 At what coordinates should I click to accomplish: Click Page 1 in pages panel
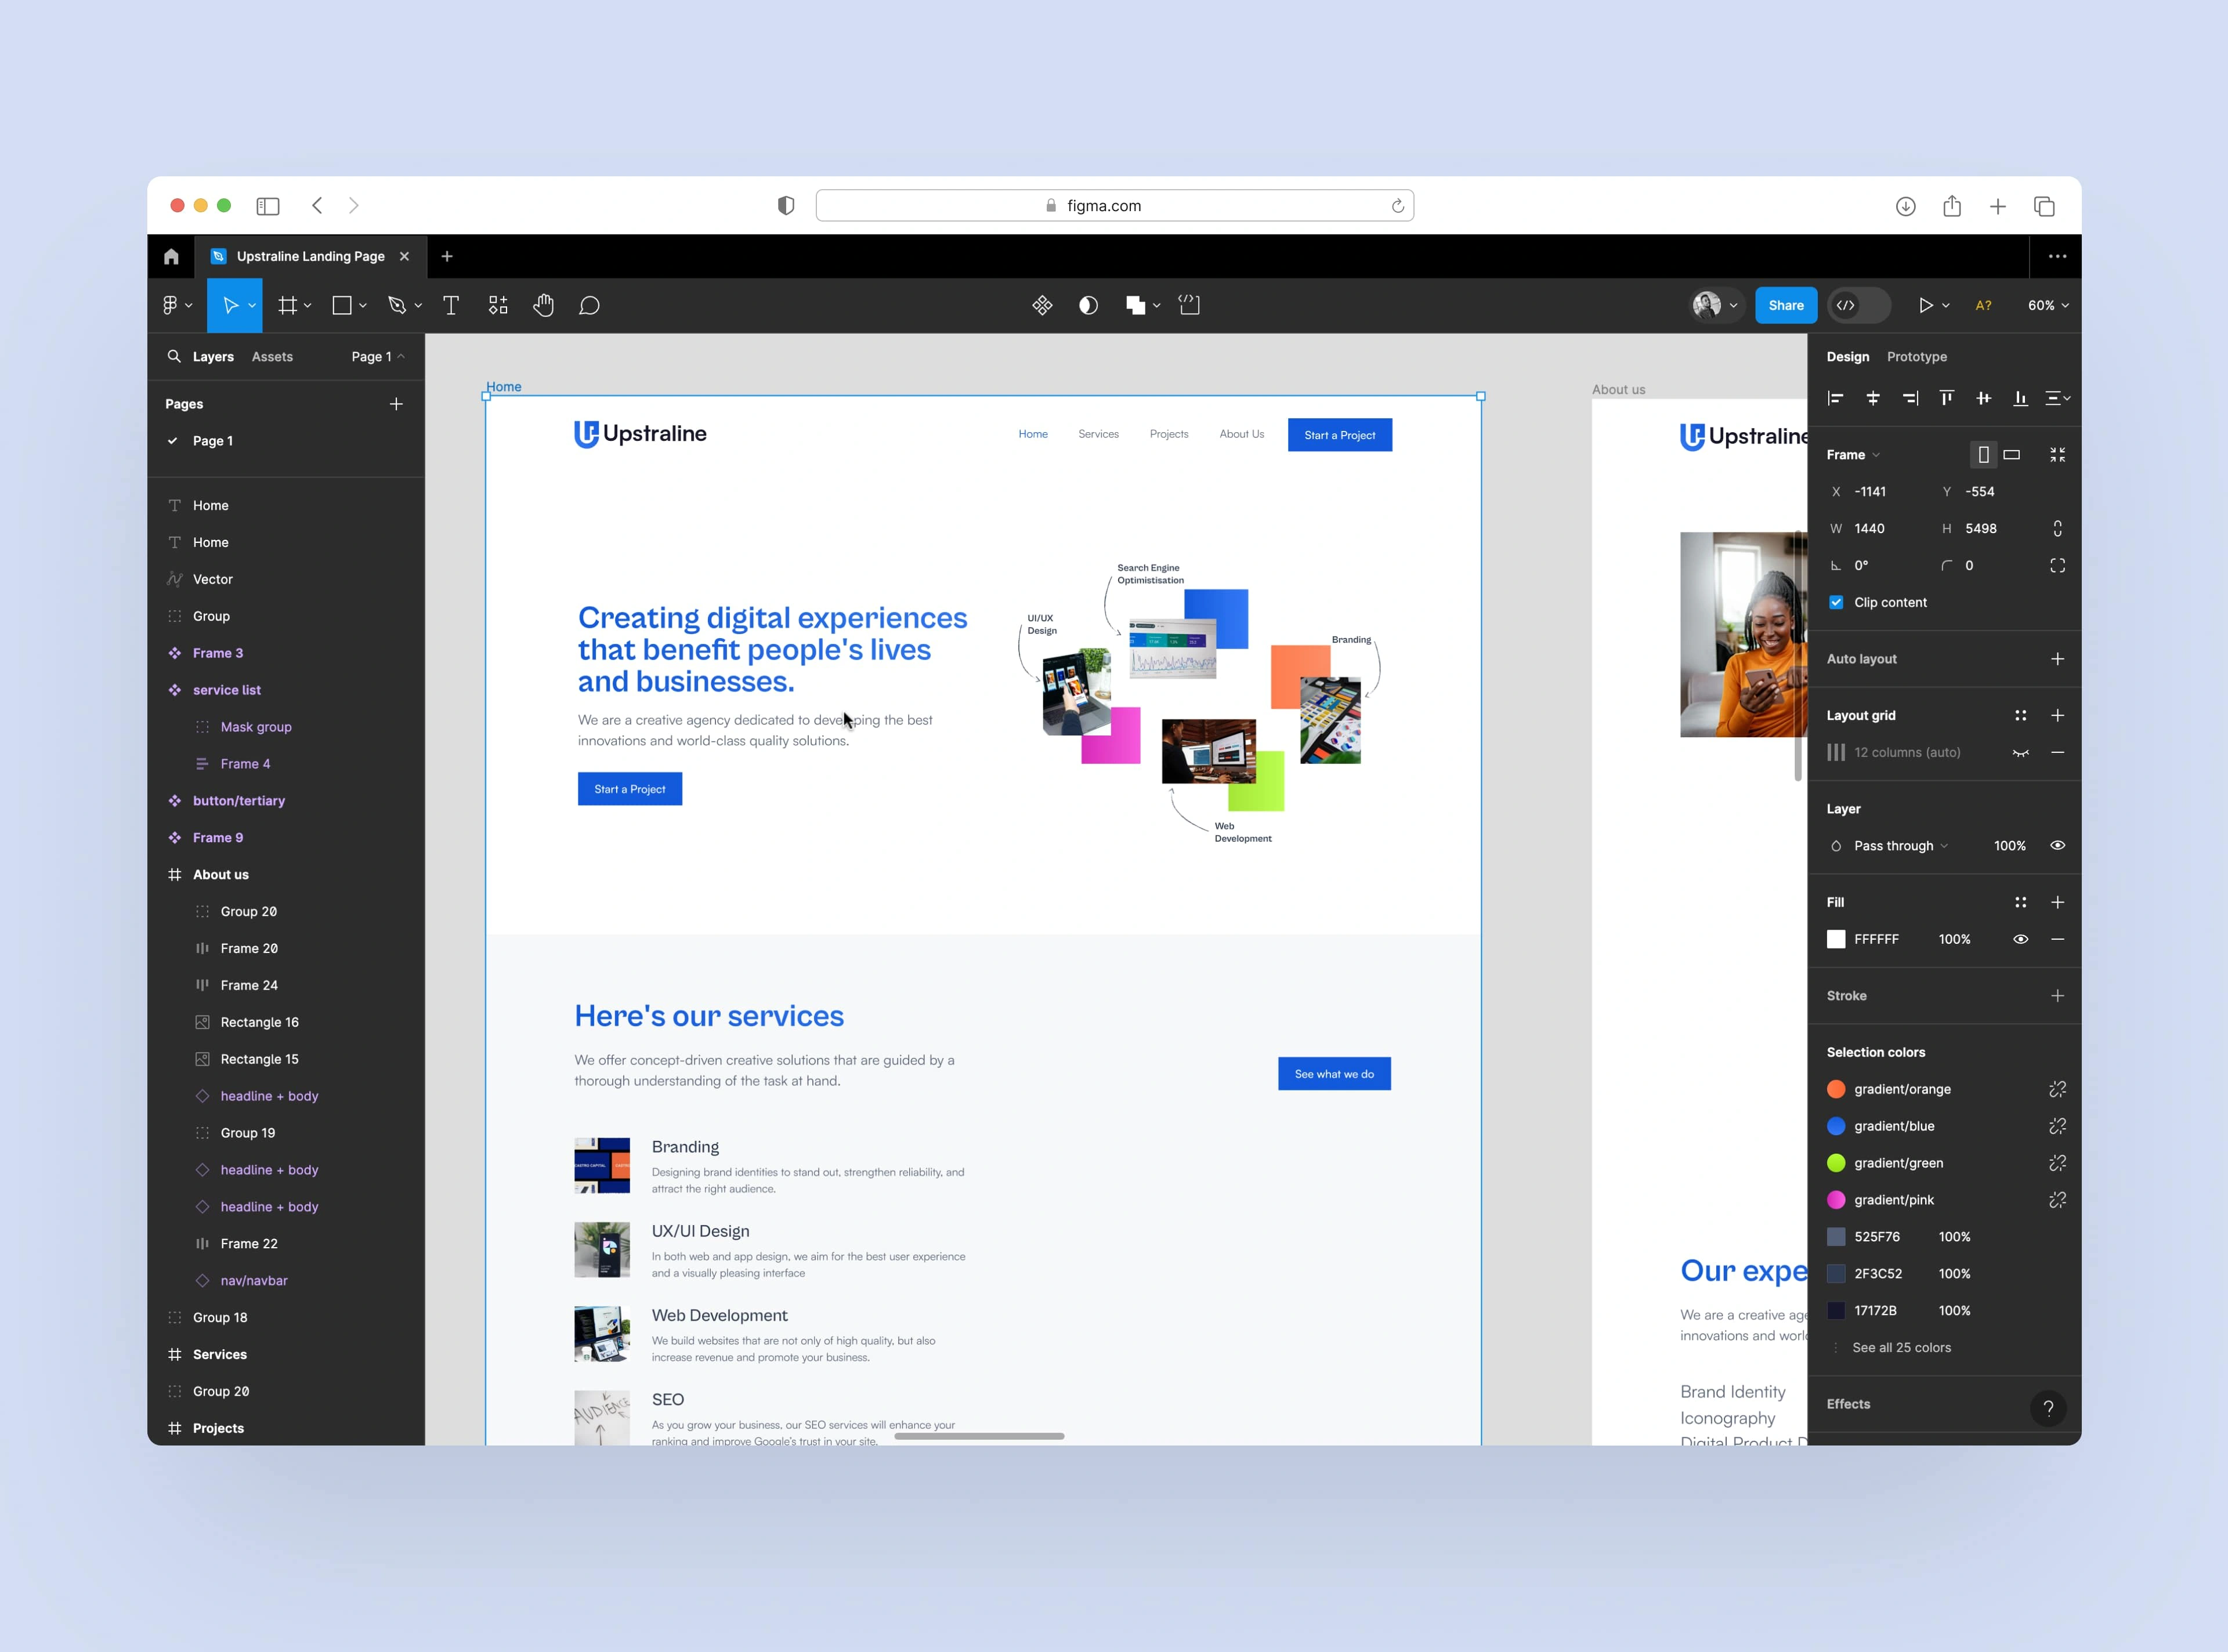tap(212, 439)
